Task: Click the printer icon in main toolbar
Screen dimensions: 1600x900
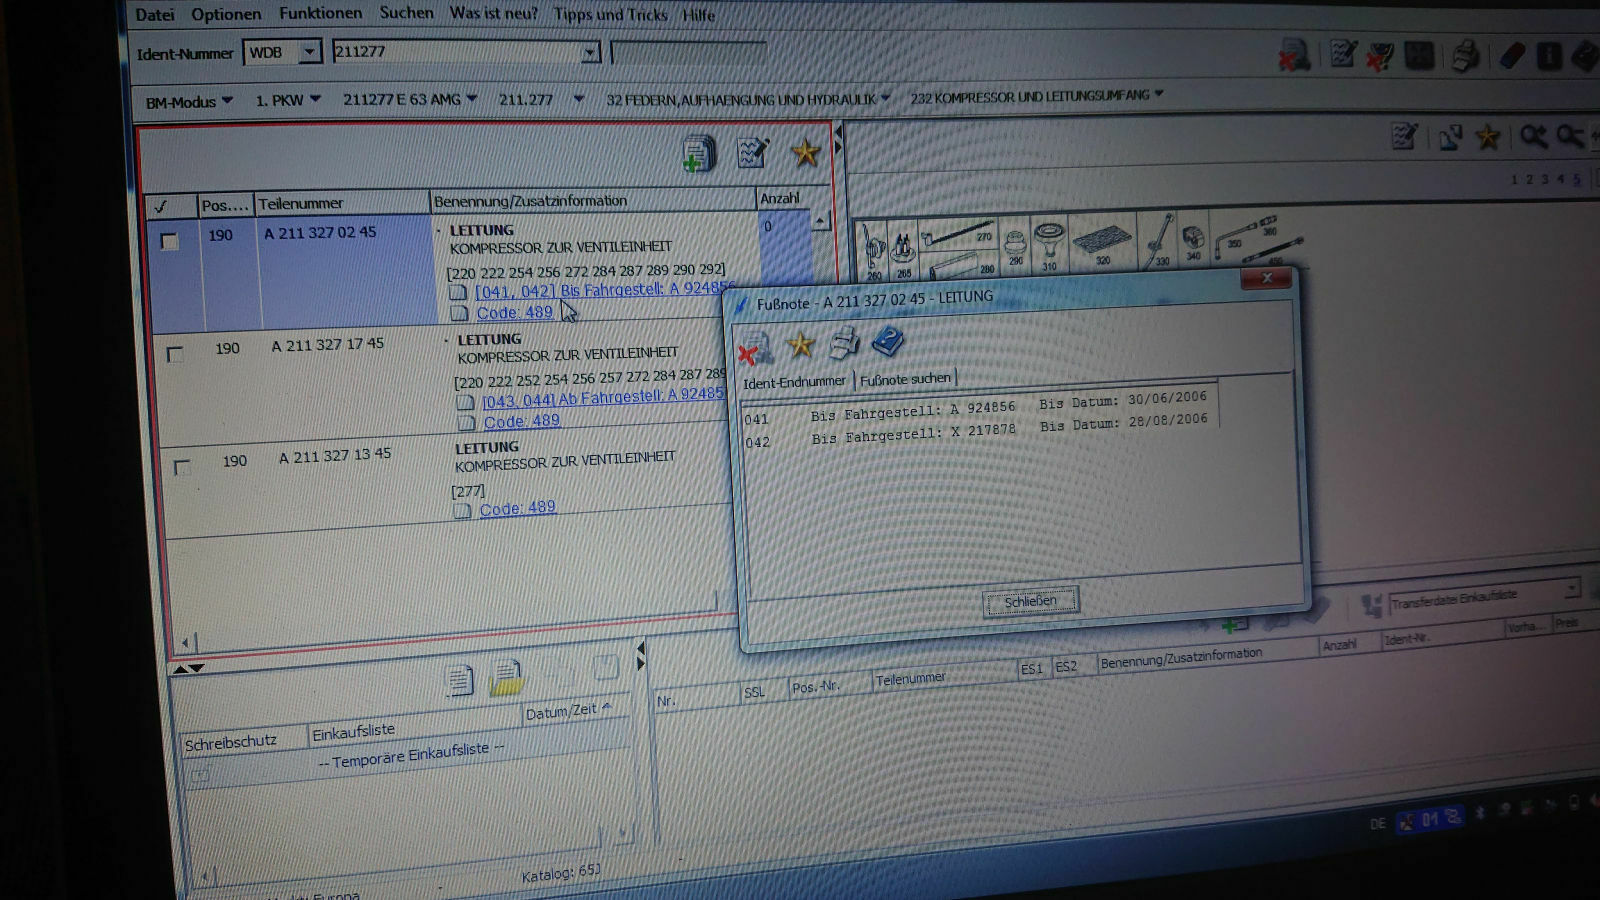Action: pyautogui.click(x=1465, y=55)
